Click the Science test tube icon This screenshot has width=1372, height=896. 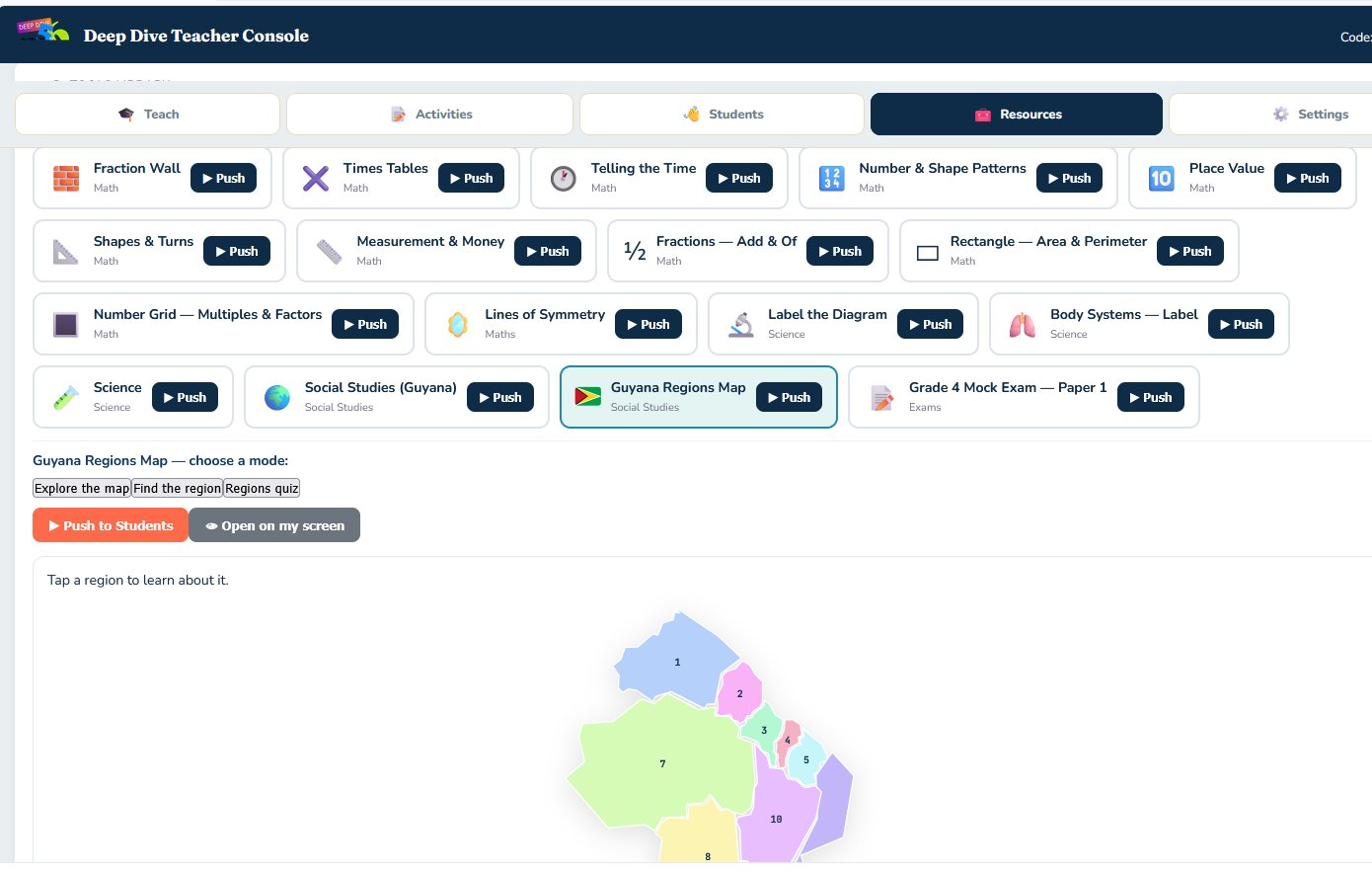(65, 397)
